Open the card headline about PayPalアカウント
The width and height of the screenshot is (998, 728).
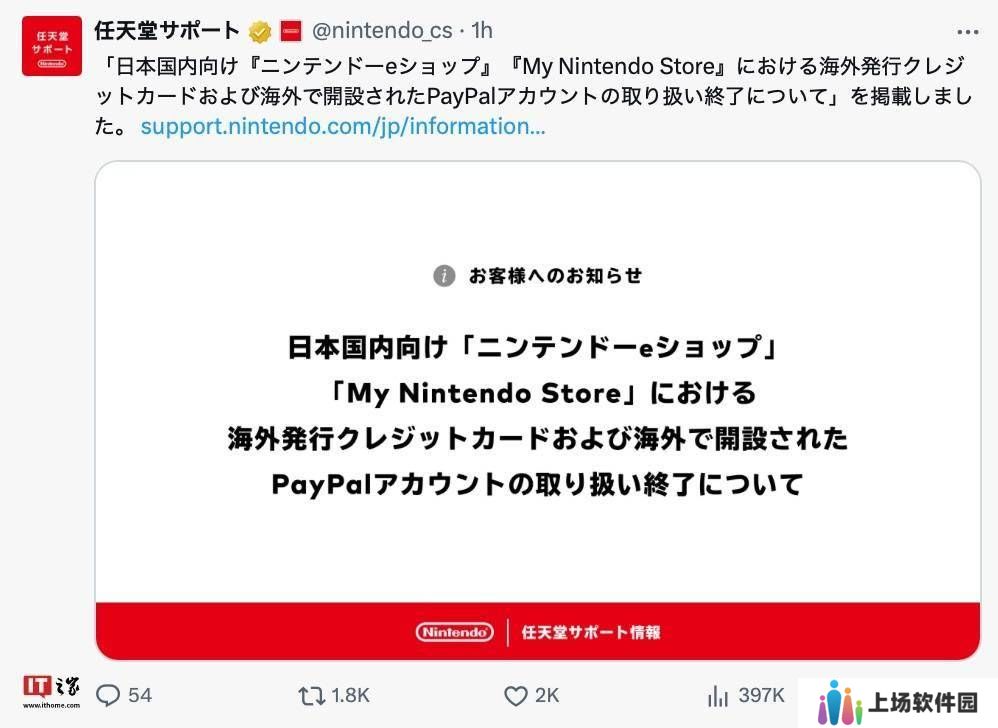(x=537, y=484)
